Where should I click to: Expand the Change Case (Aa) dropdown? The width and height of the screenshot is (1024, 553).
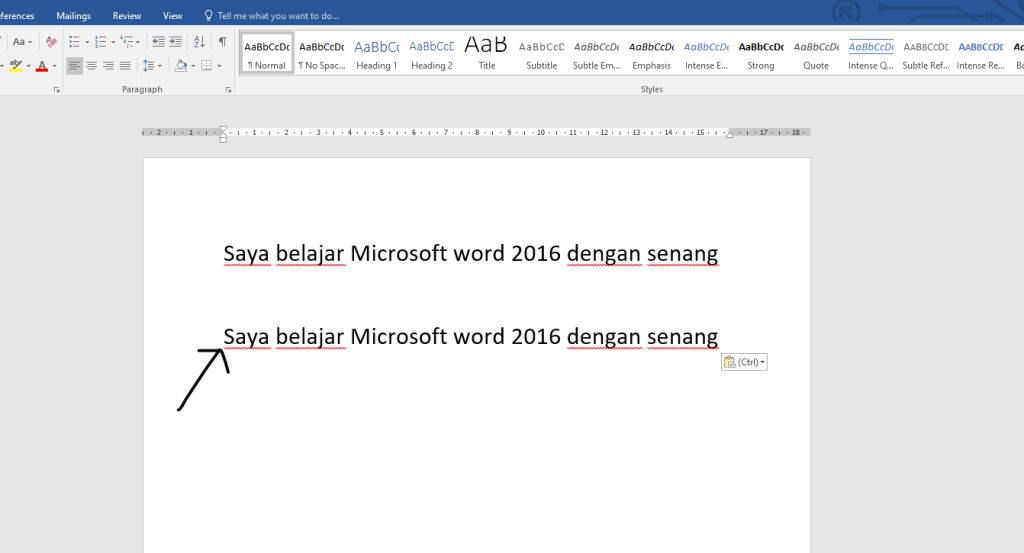tap(22, 42)
